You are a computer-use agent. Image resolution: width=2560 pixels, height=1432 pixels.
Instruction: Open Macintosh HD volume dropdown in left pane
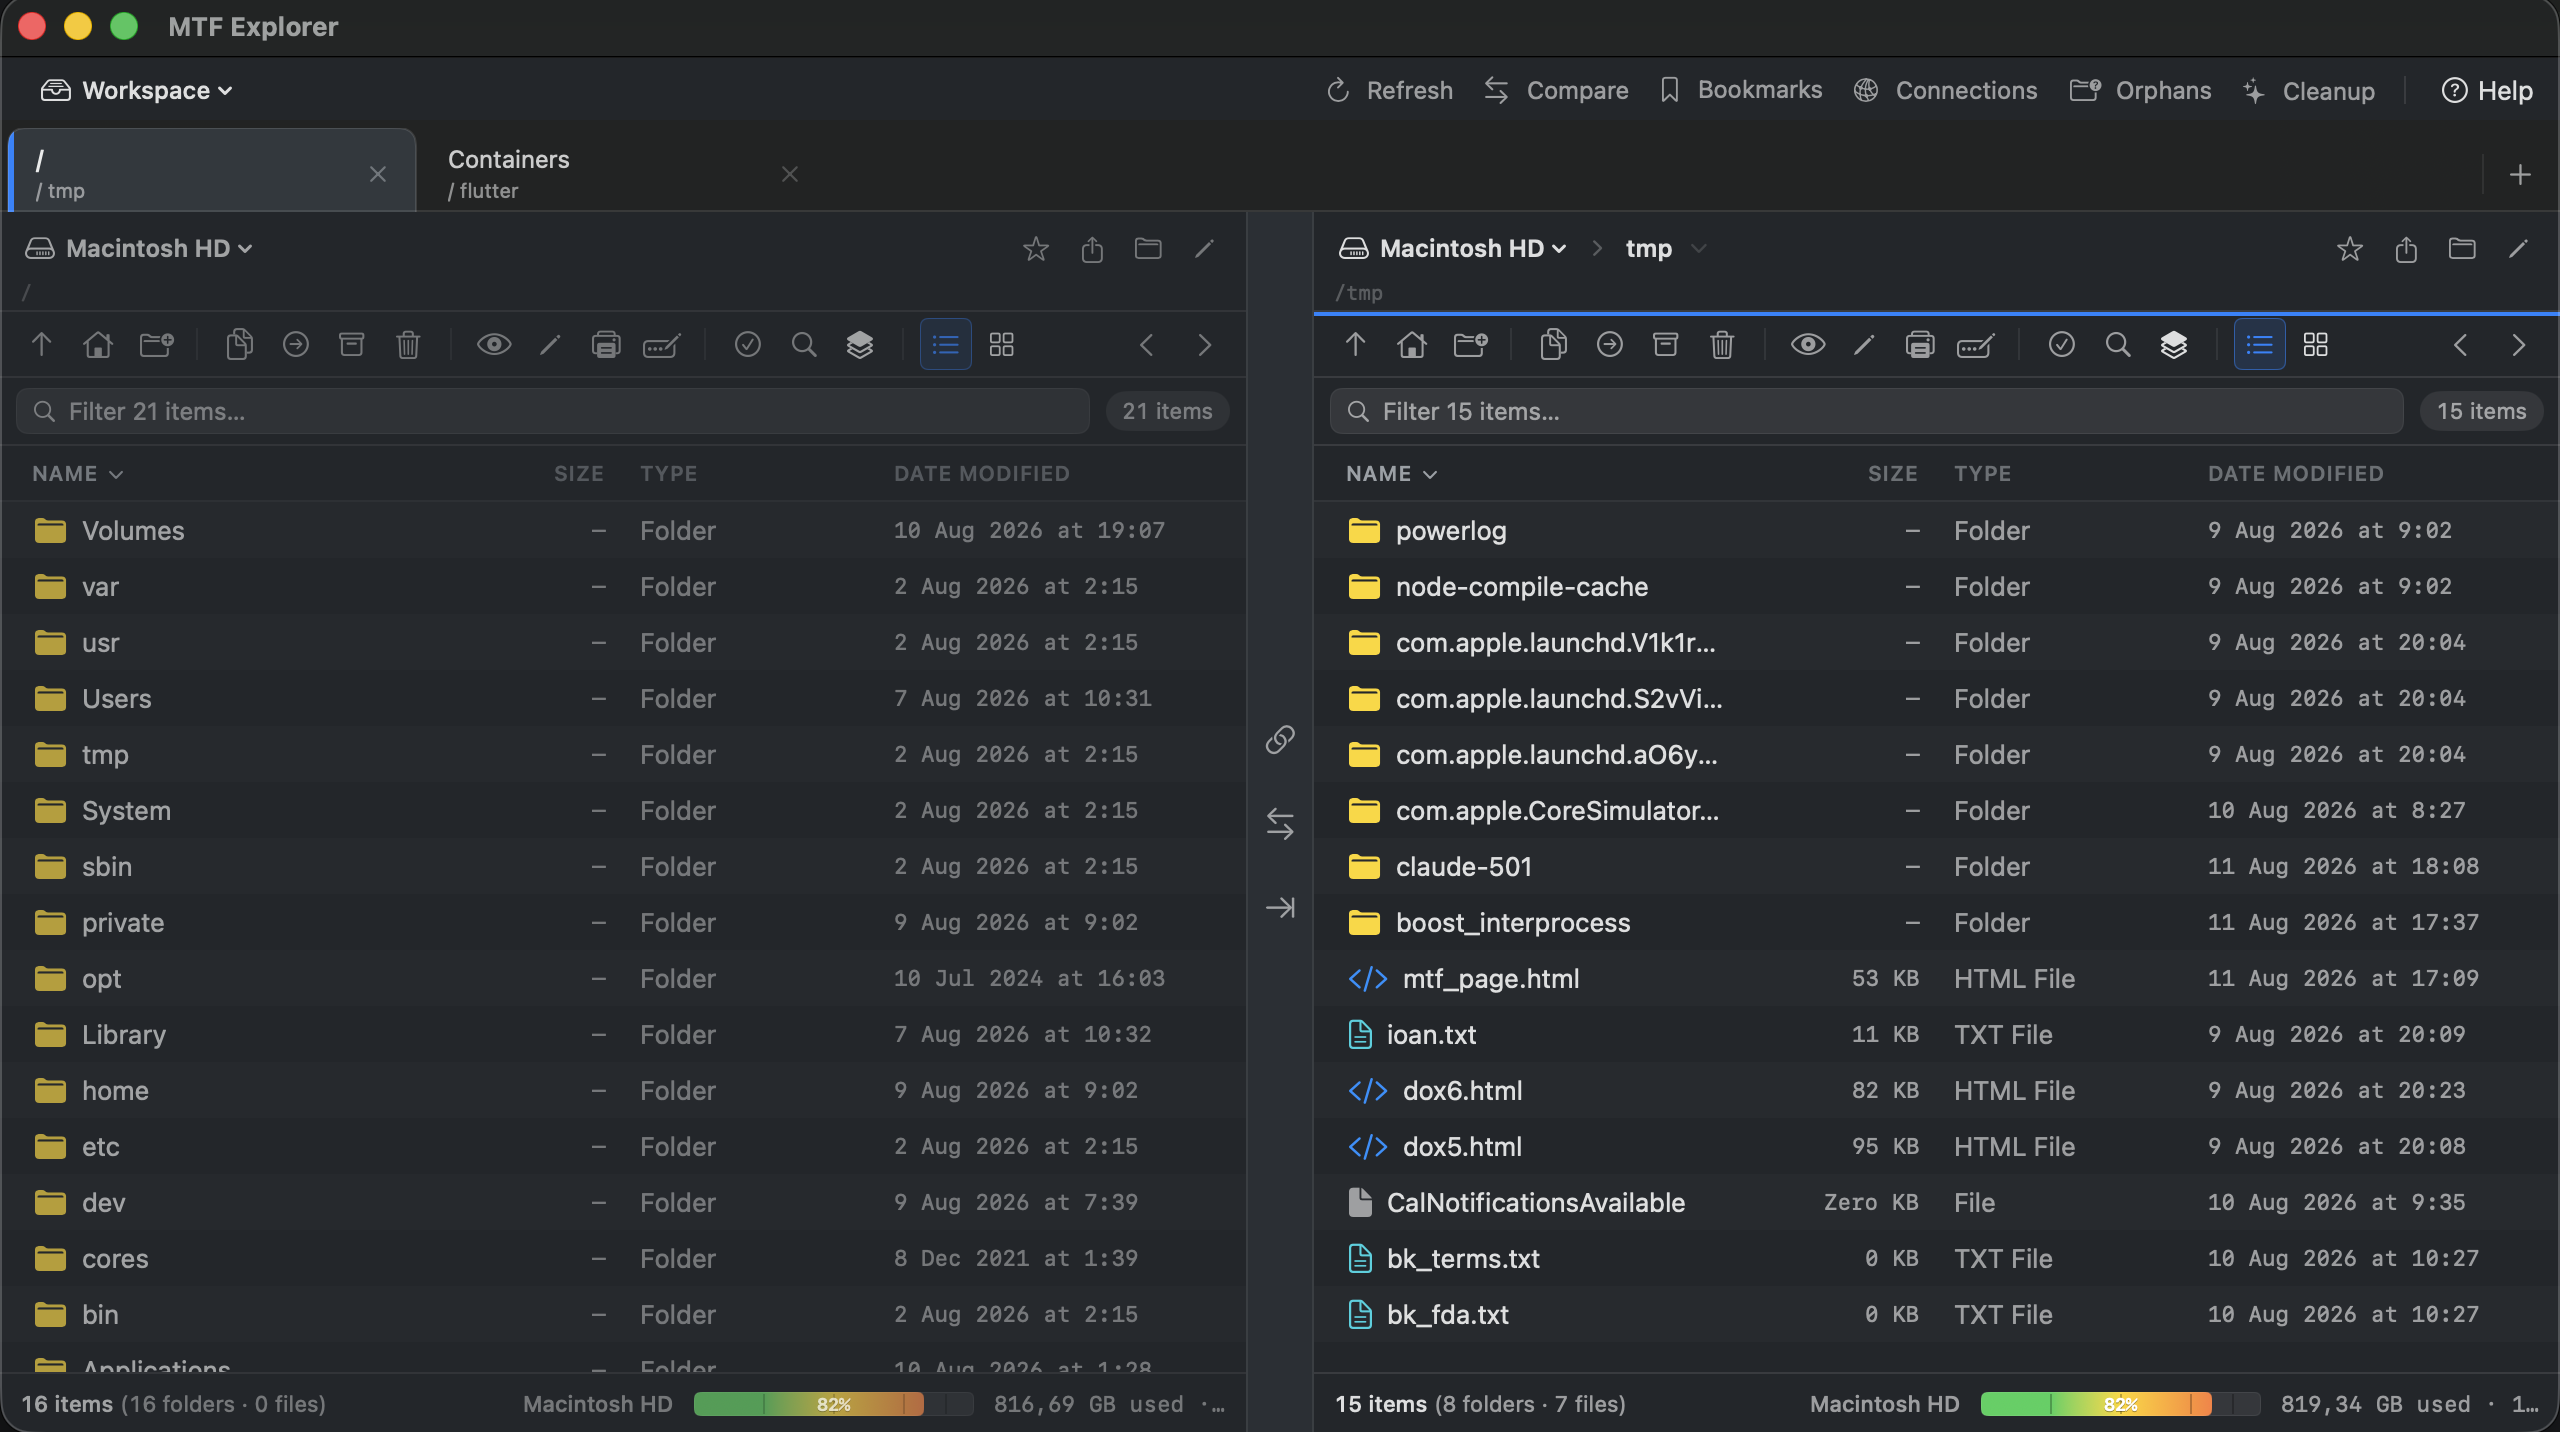pyautogui.click(x=139, y=248)
